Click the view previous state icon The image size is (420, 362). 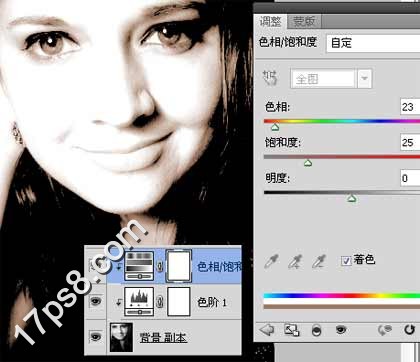point(385,330)
